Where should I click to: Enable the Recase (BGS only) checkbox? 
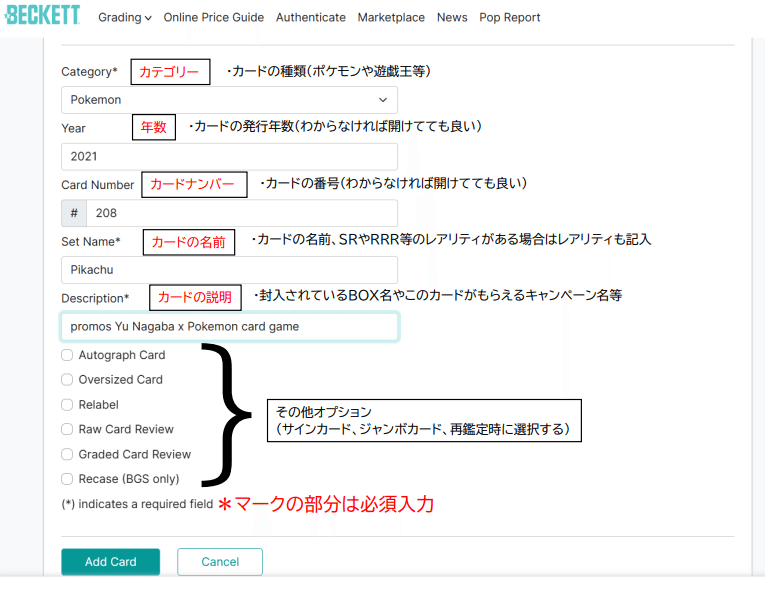[x=67, y=479]
